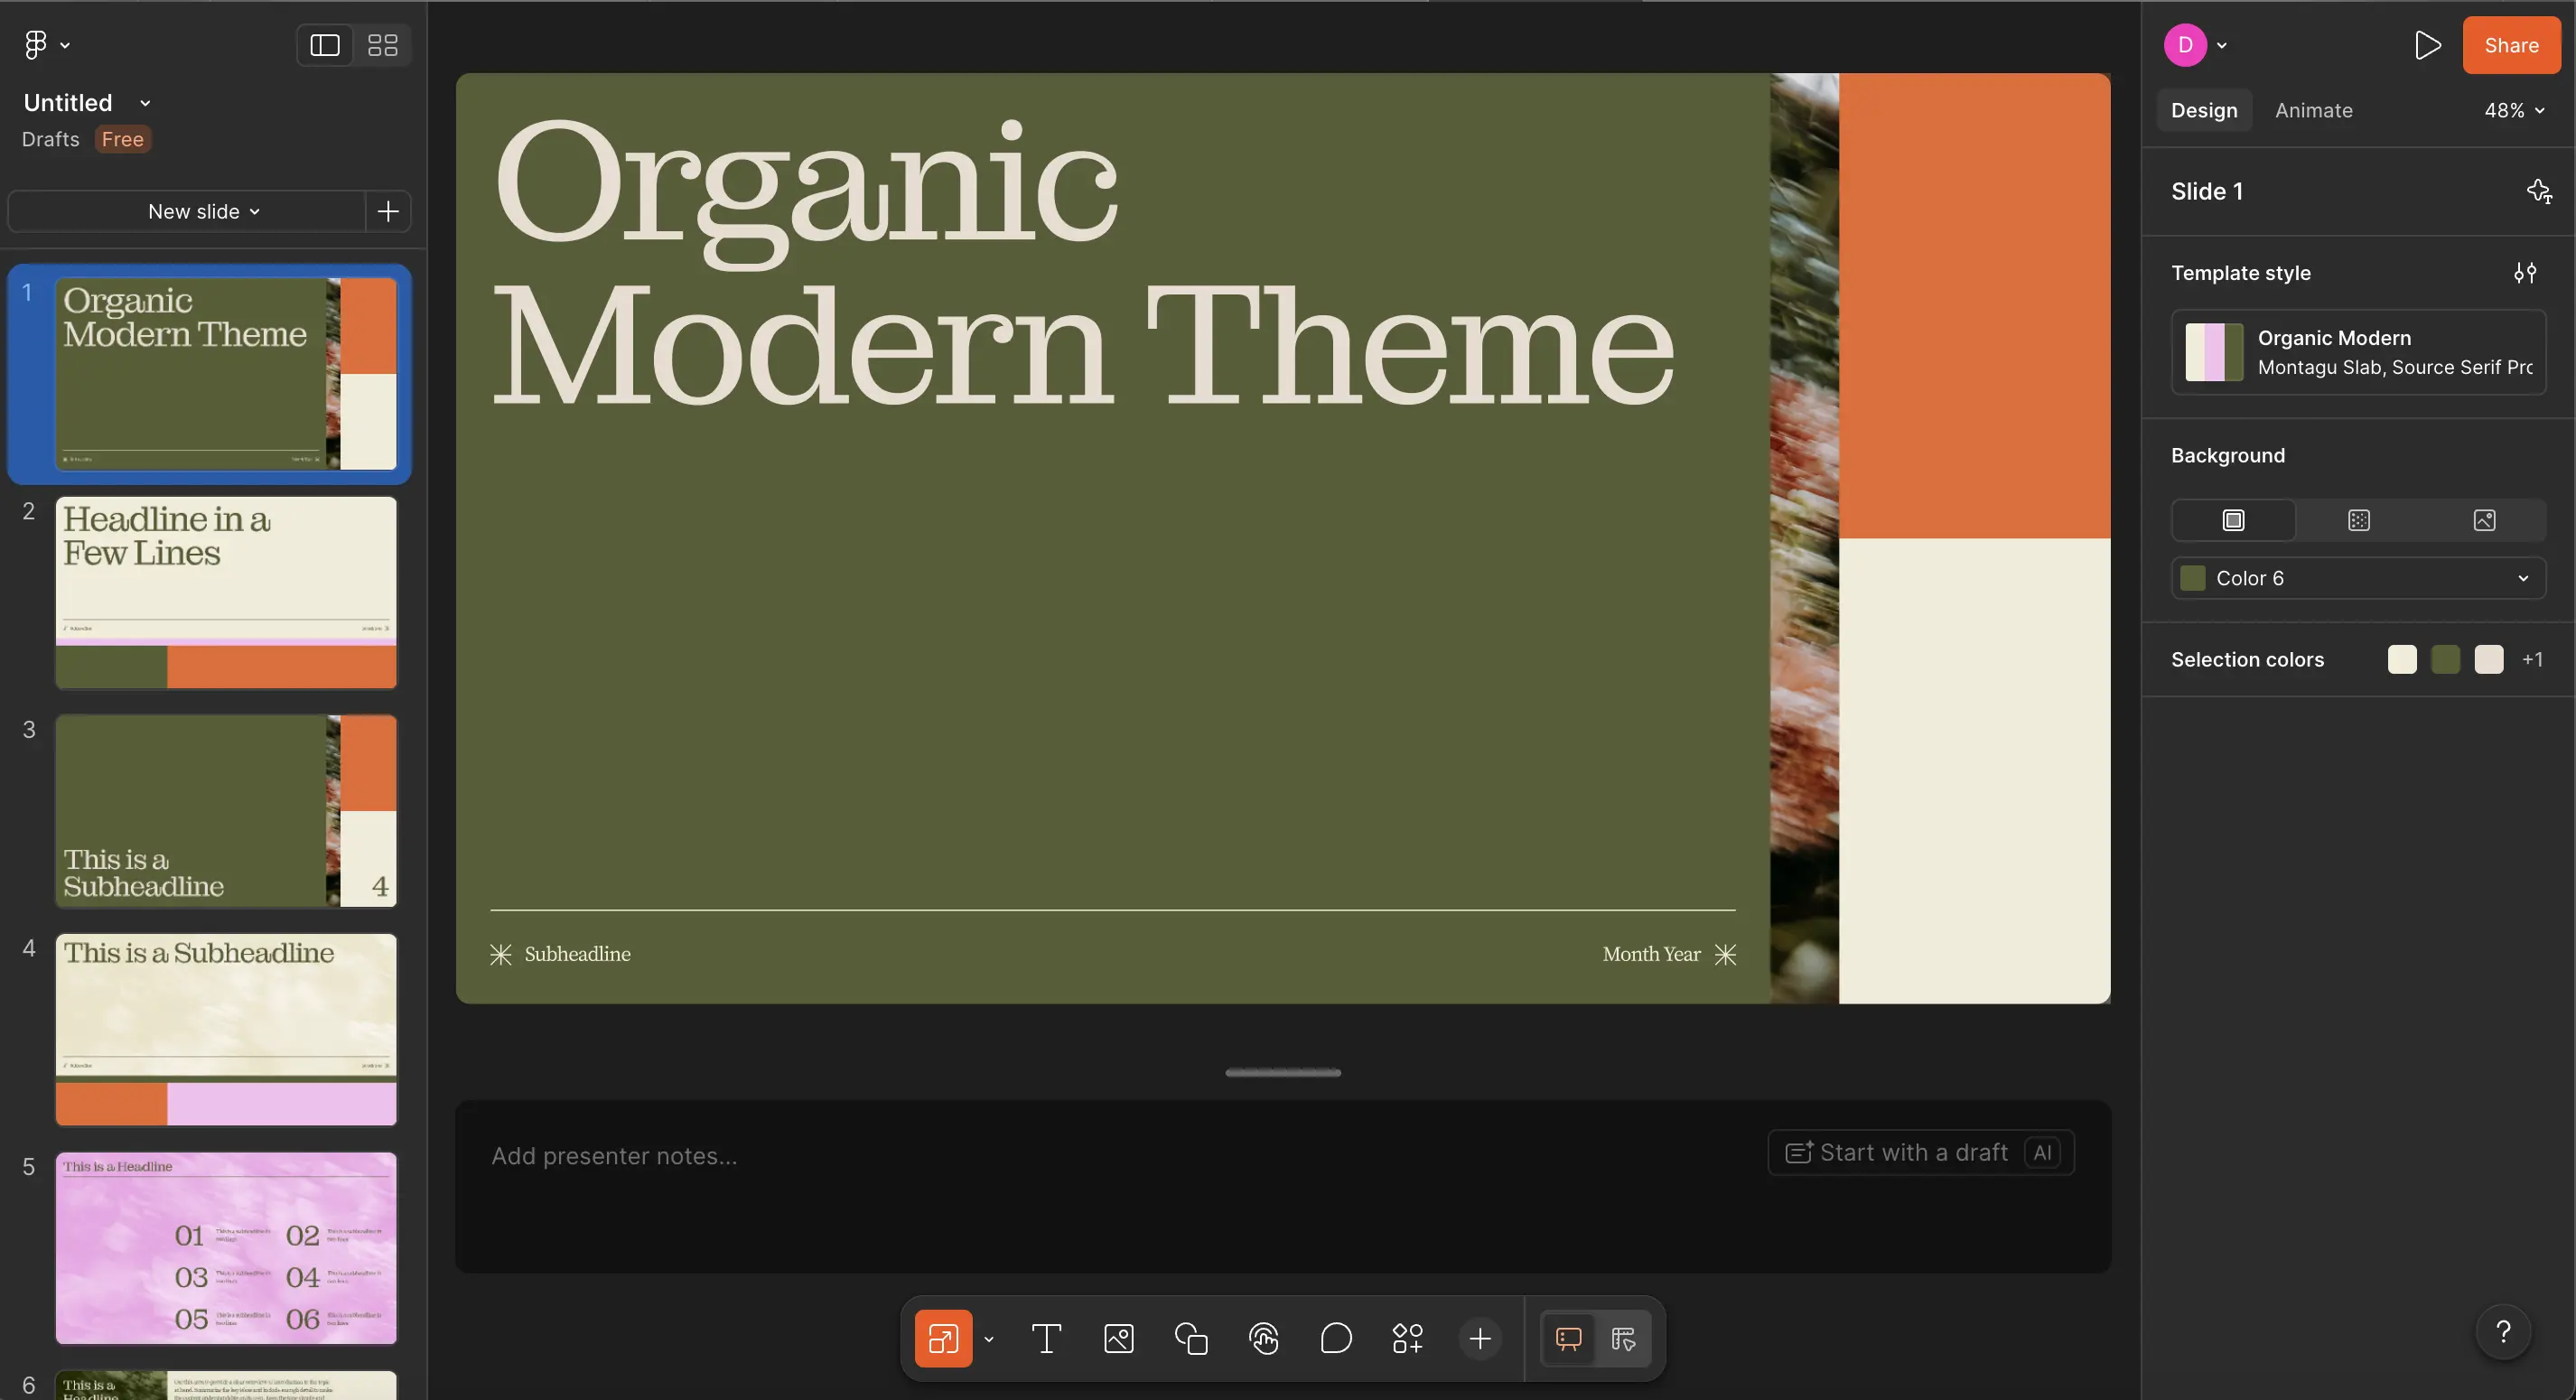Select the Design tab
Viewport: 2576px width, 1400px height.
[2203, 110]
